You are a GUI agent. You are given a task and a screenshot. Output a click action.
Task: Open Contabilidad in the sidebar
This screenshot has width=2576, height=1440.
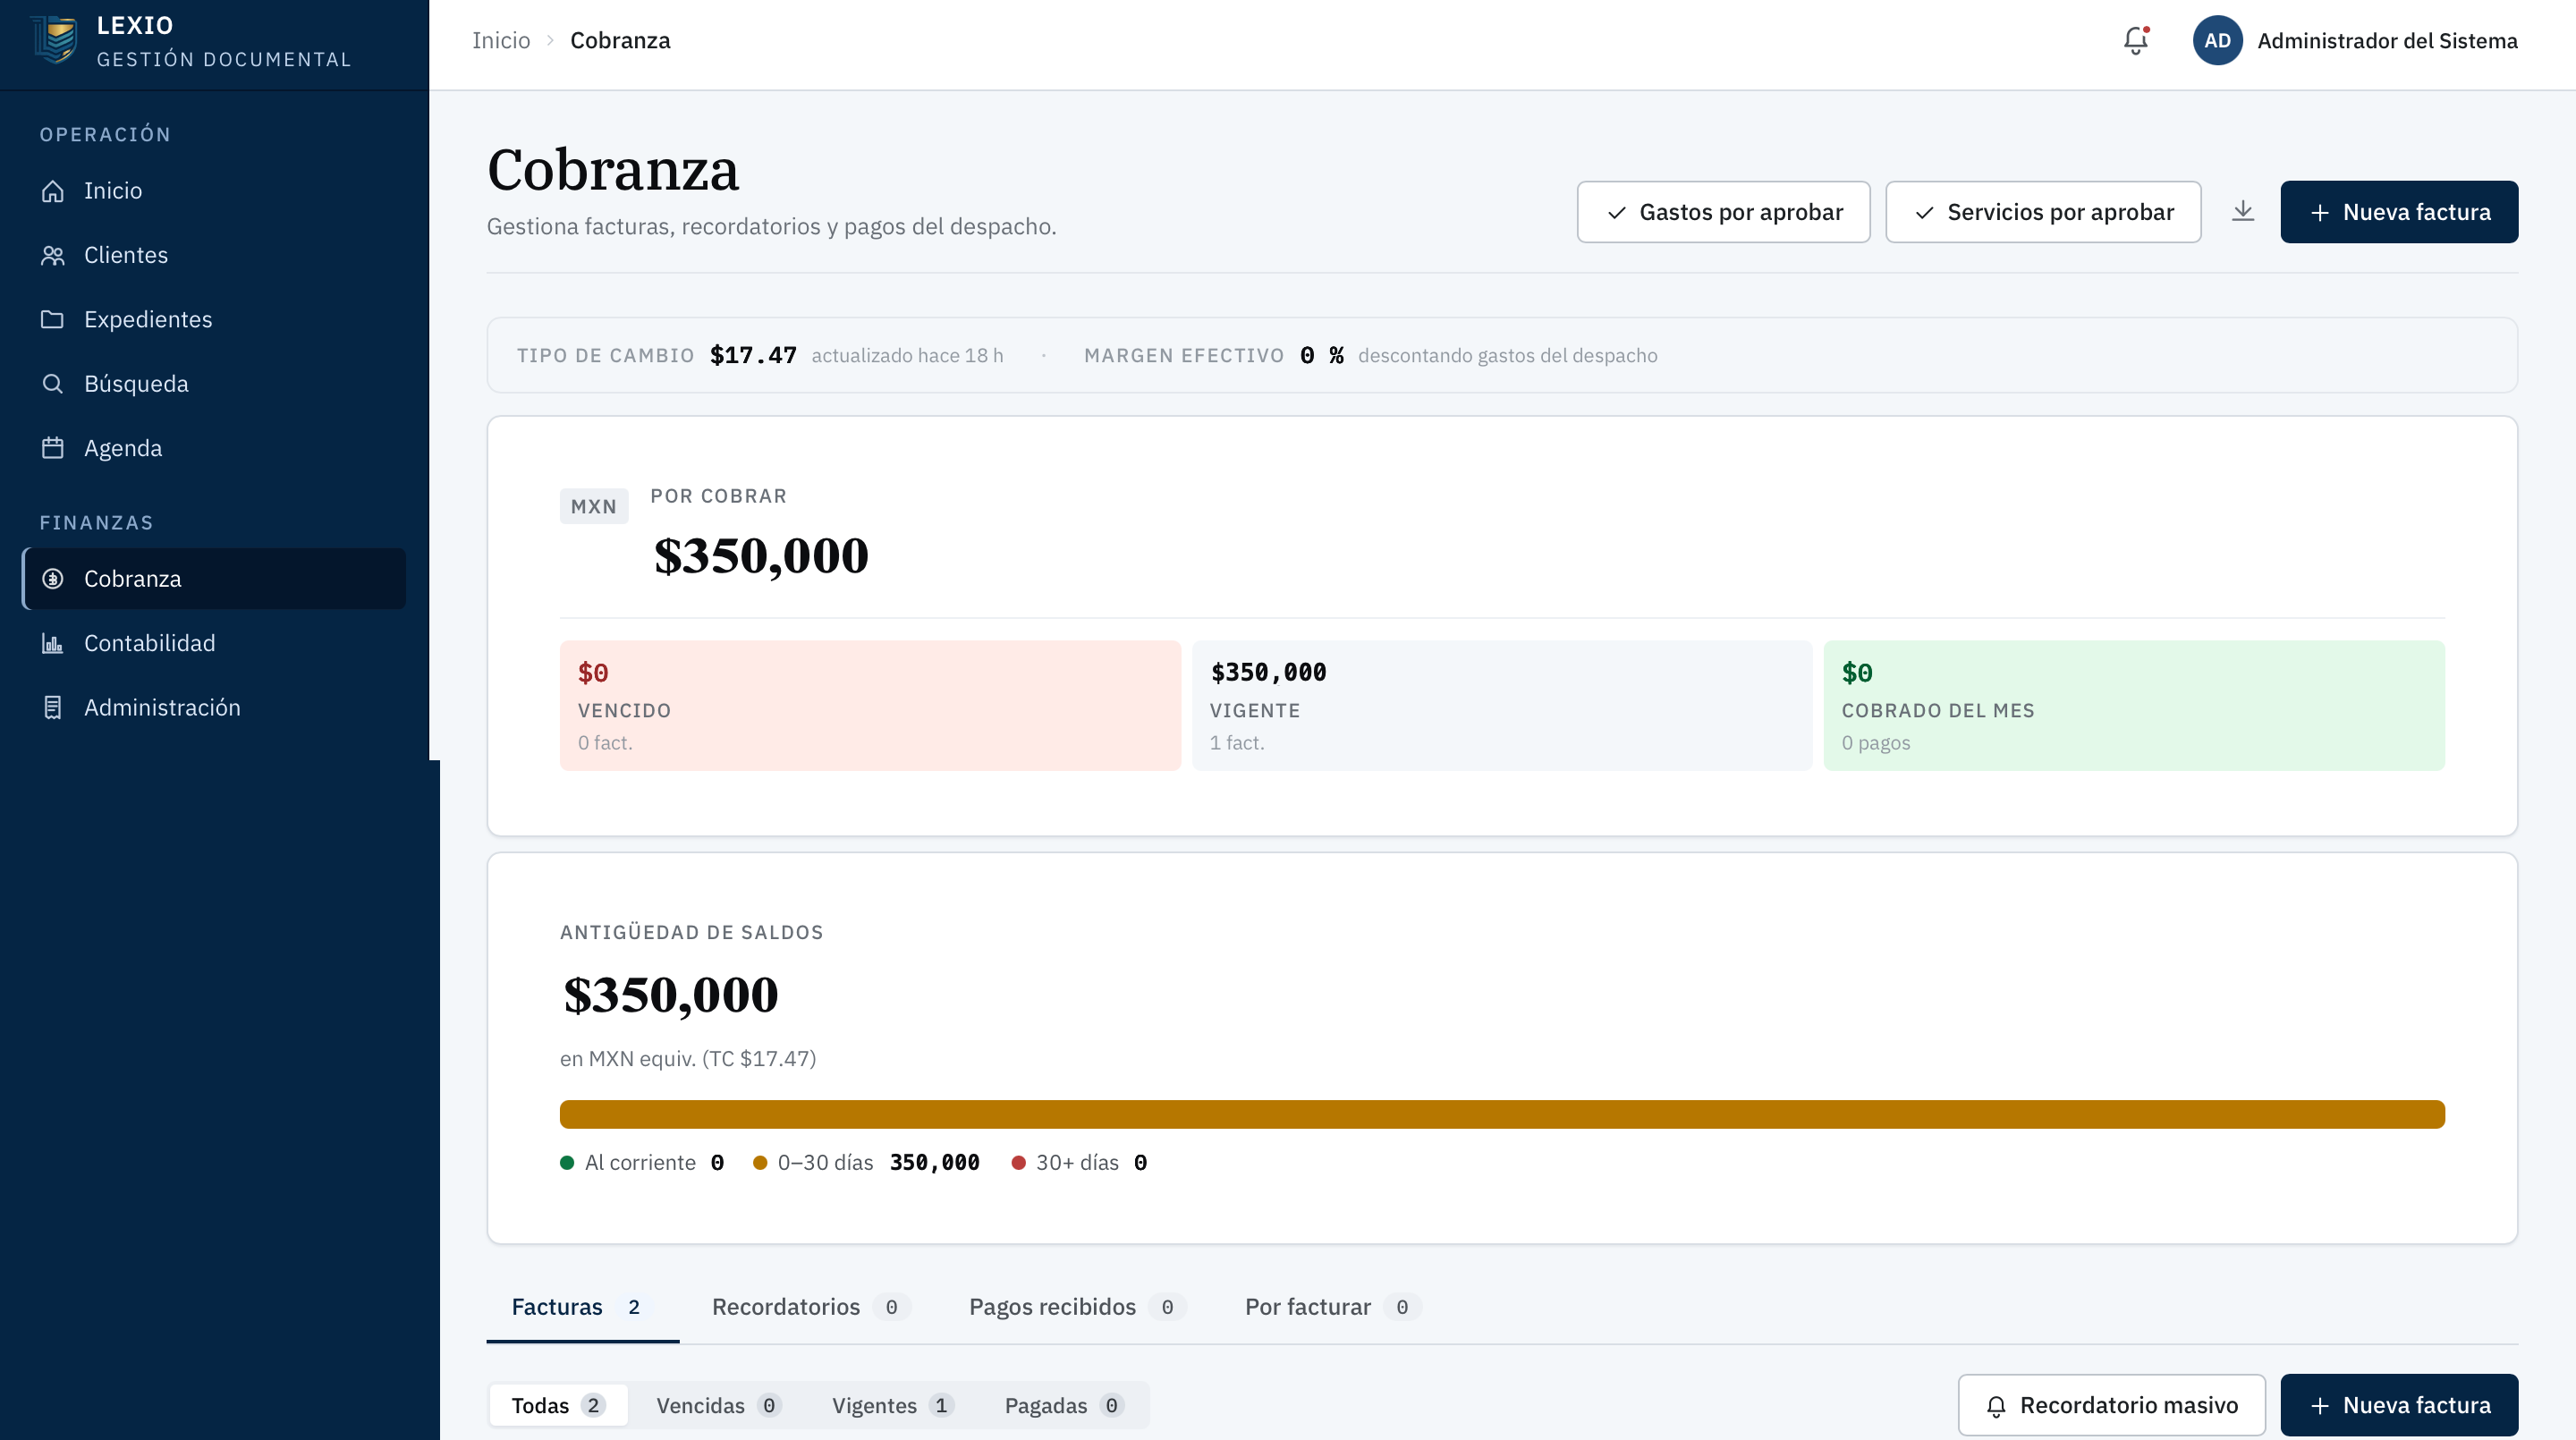(214, 643)
